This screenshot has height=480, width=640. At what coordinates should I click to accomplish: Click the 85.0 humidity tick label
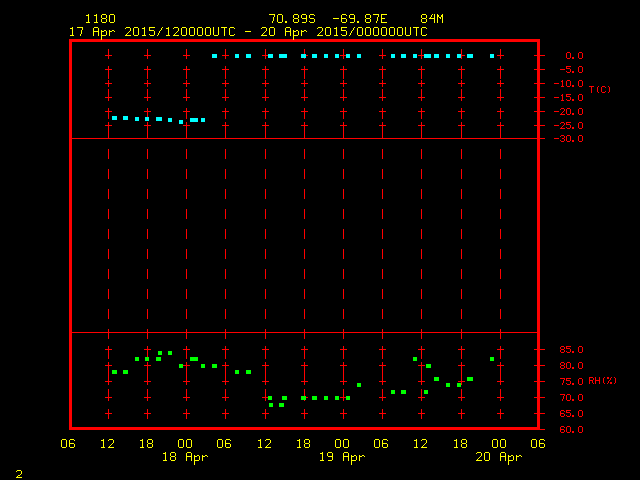(571, 350)
